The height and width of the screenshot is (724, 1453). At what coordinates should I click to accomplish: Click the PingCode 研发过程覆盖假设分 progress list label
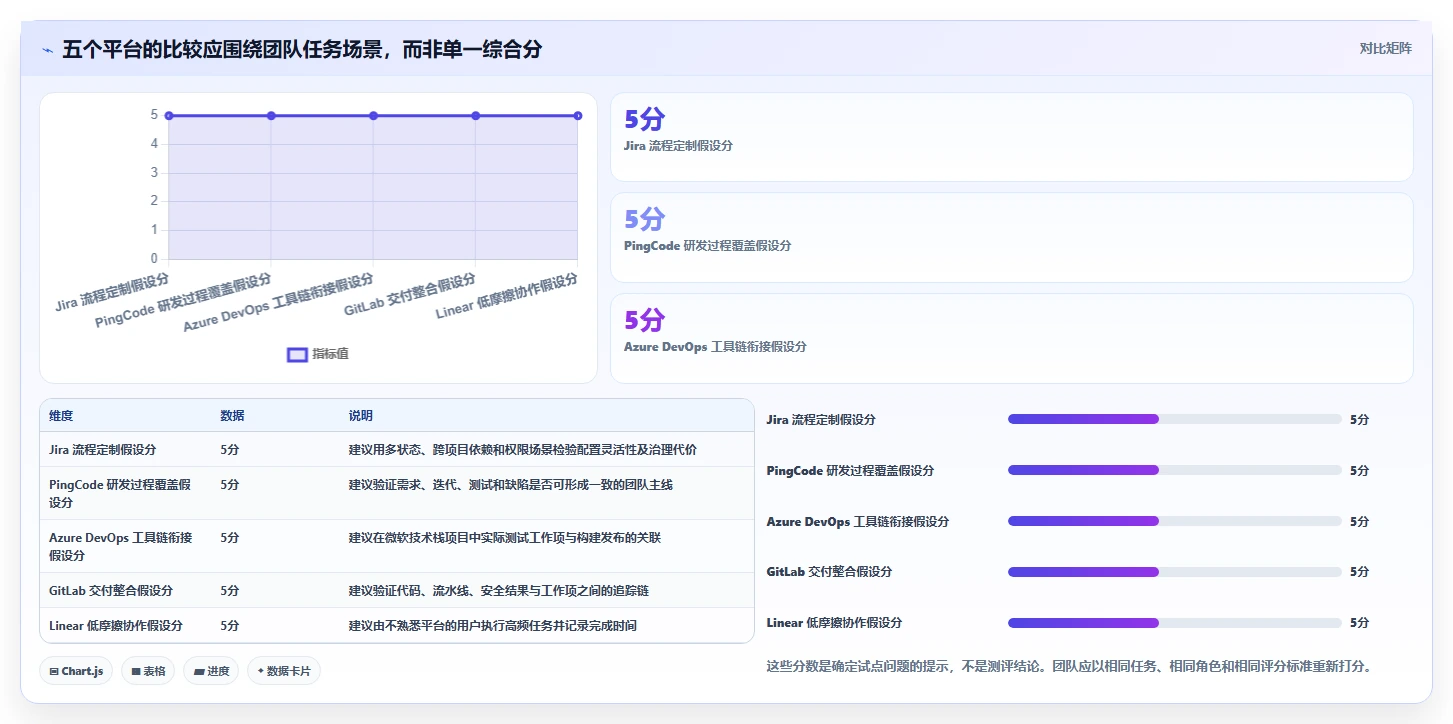coord(850,471)
